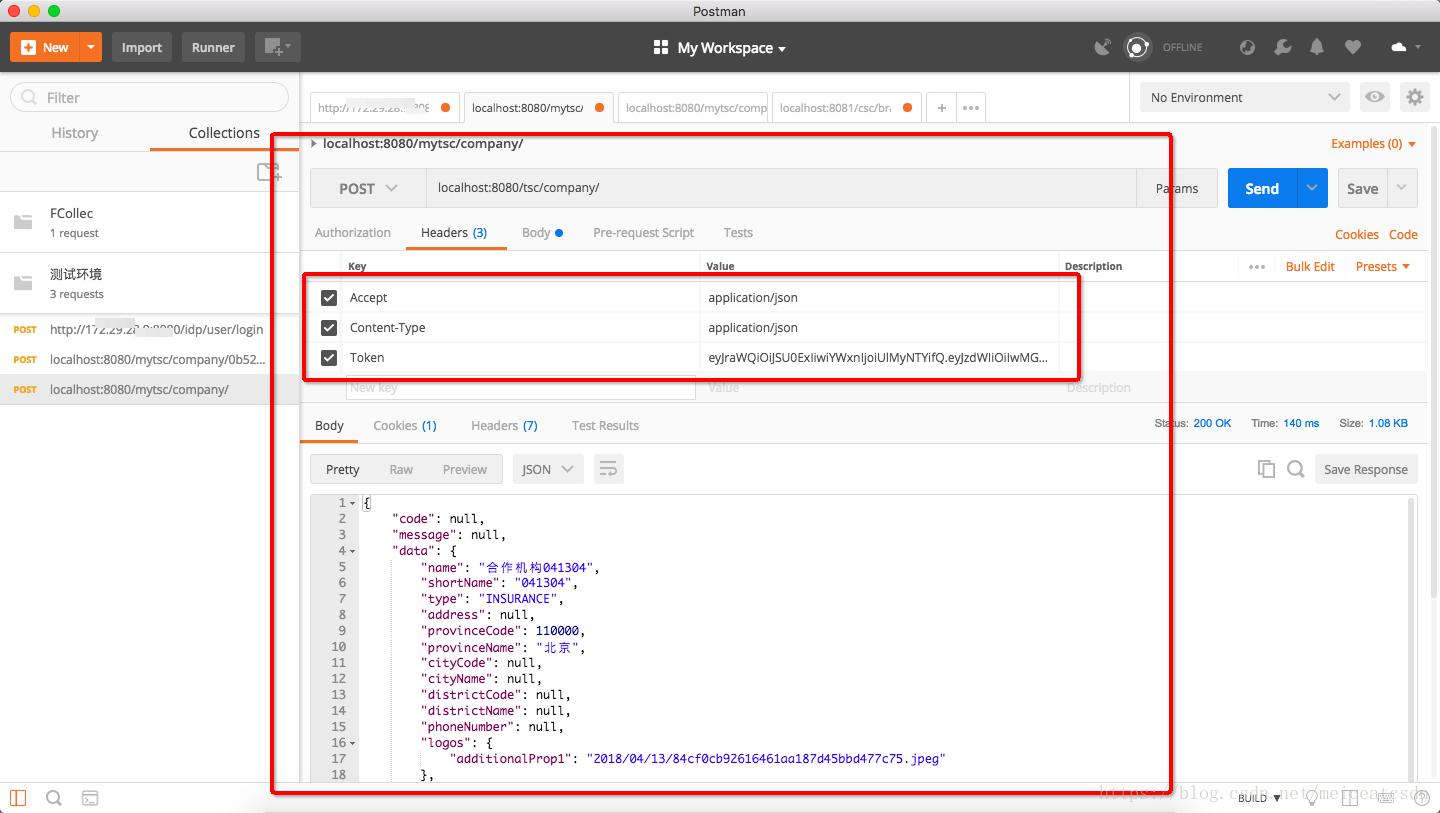The height and width of the screenshot is (813, 1440).
Task: Create new collection folder icon
Action: point(268,172)
